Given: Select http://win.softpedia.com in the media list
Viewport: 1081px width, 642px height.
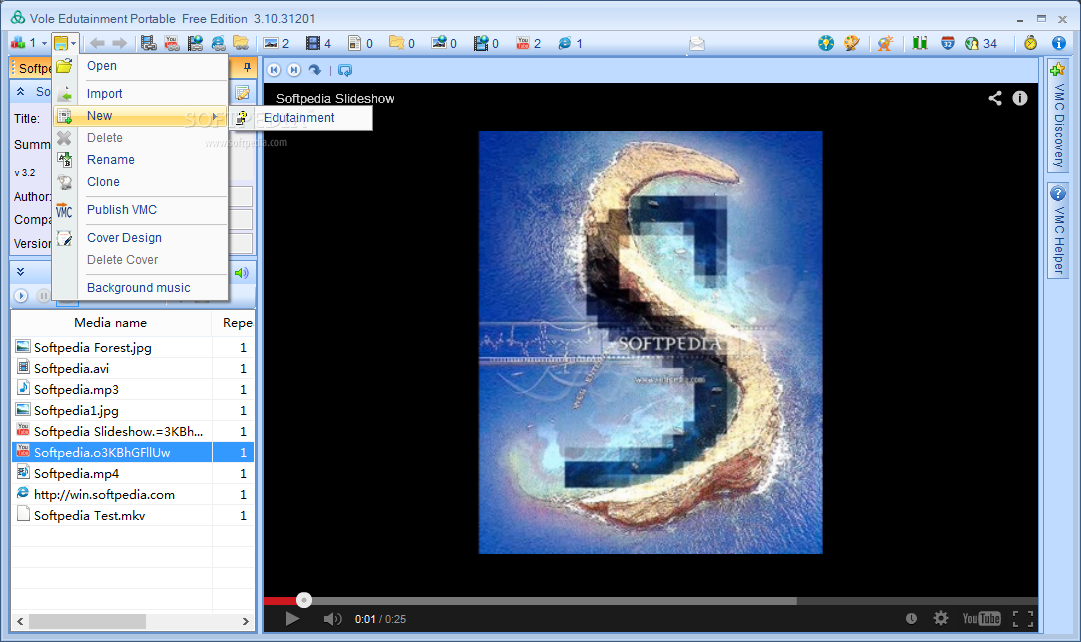Looking at the screenshot, I should (104, 494).
